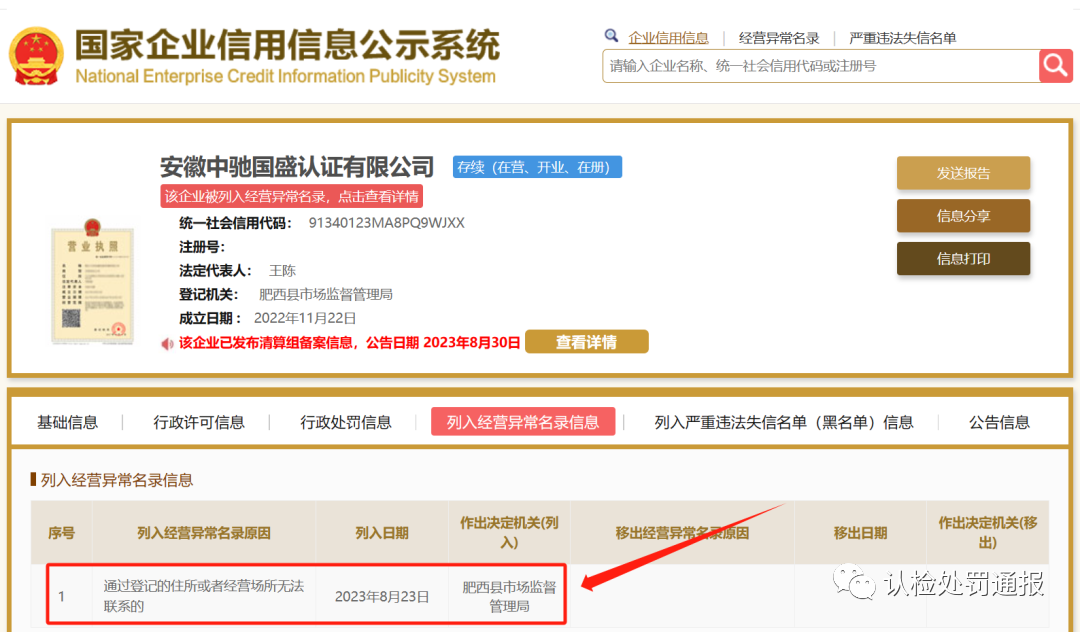Click the reason cell 通过登记的住所或者经营场所无法联系的

[x=204, y=596]
